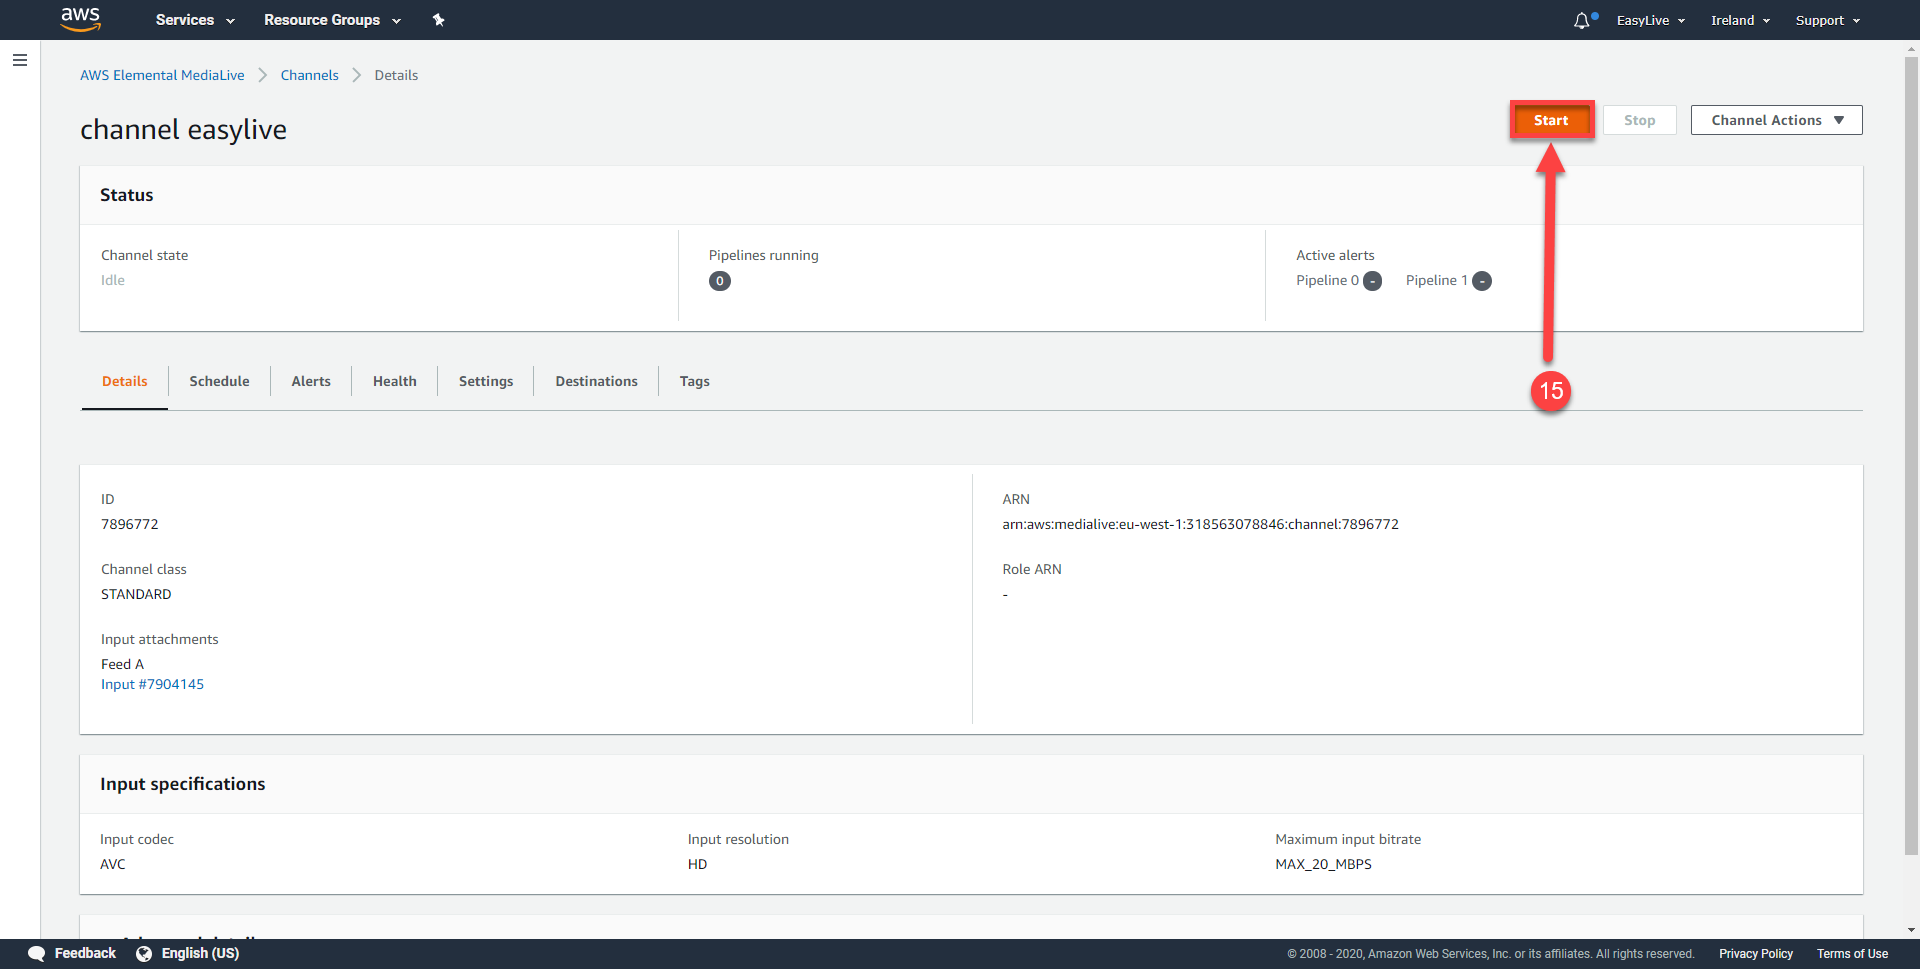Change language from English (US)
Viewport: 1920px width, 969px height.
pos(200,953)
